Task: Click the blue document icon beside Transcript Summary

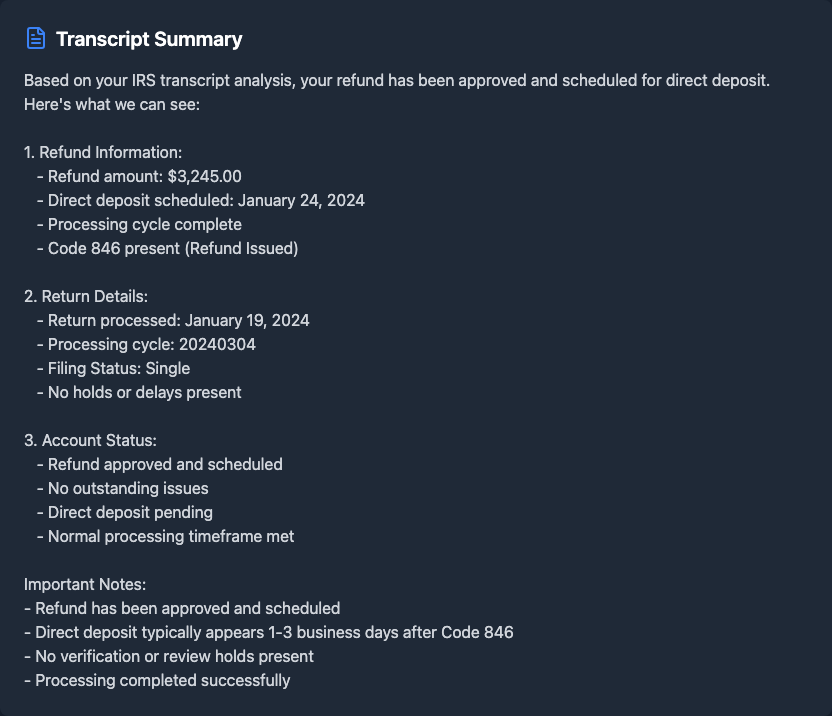Action: (x=36, y=39)
